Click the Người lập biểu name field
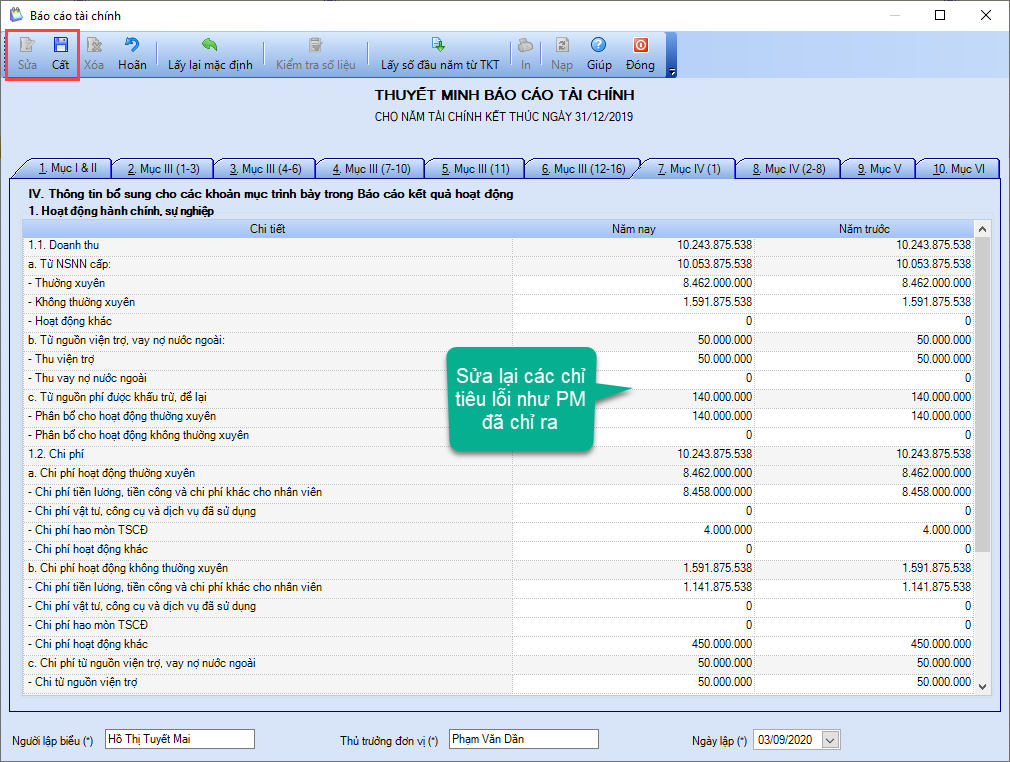The height and width of the screenshot is (762, 1010). (180, 739)
